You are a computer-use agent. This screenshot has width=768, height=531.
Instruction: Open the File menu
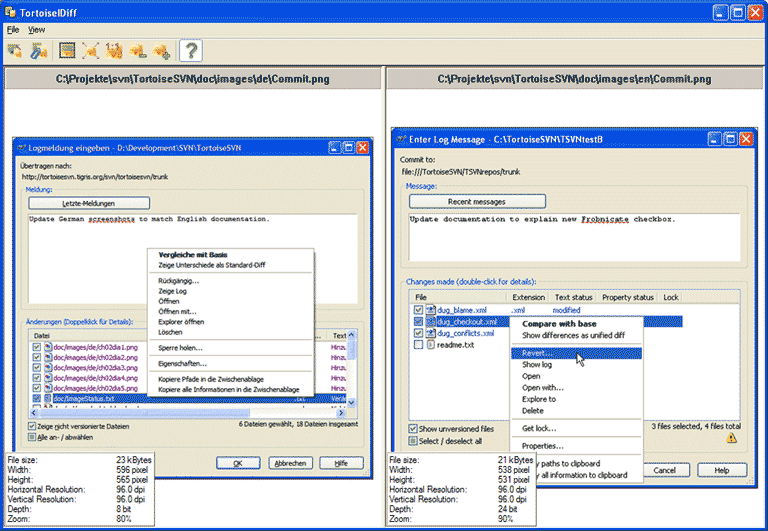[x=12, y=30]
